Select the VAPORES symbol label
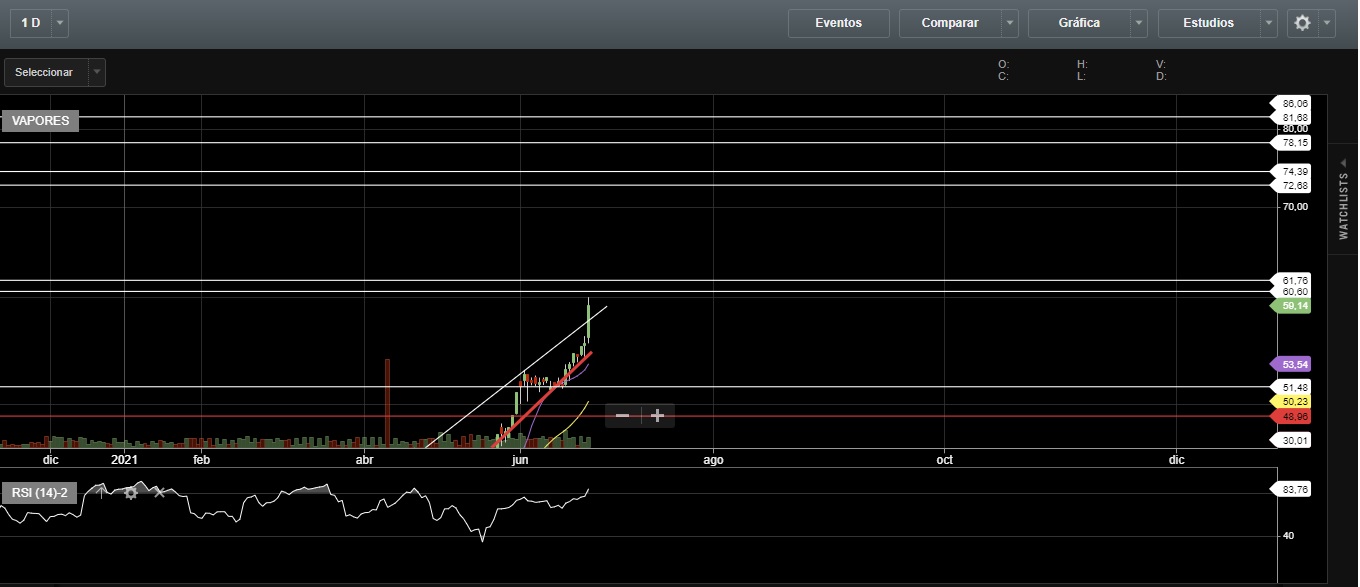This screenshot has height=587, width=1360. [x=40, y=121]
